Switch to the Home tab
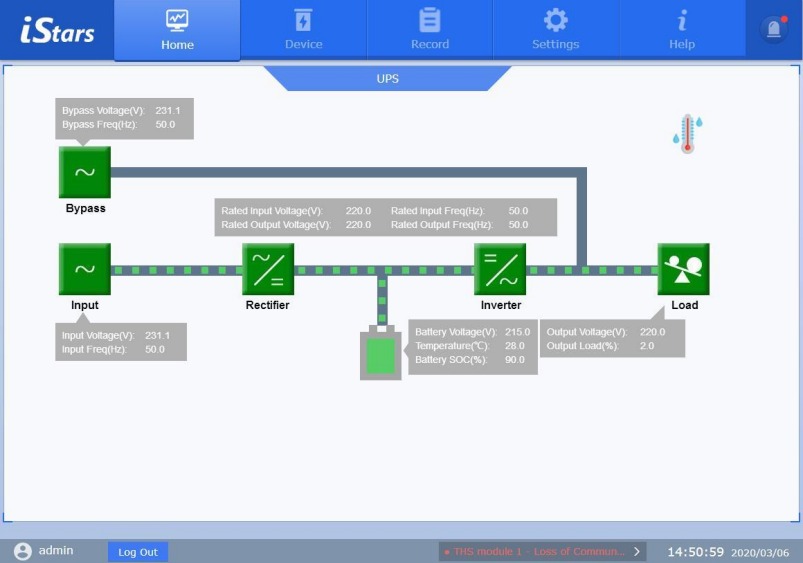Viewport: 803px width, 563px height. pos(177,30)
